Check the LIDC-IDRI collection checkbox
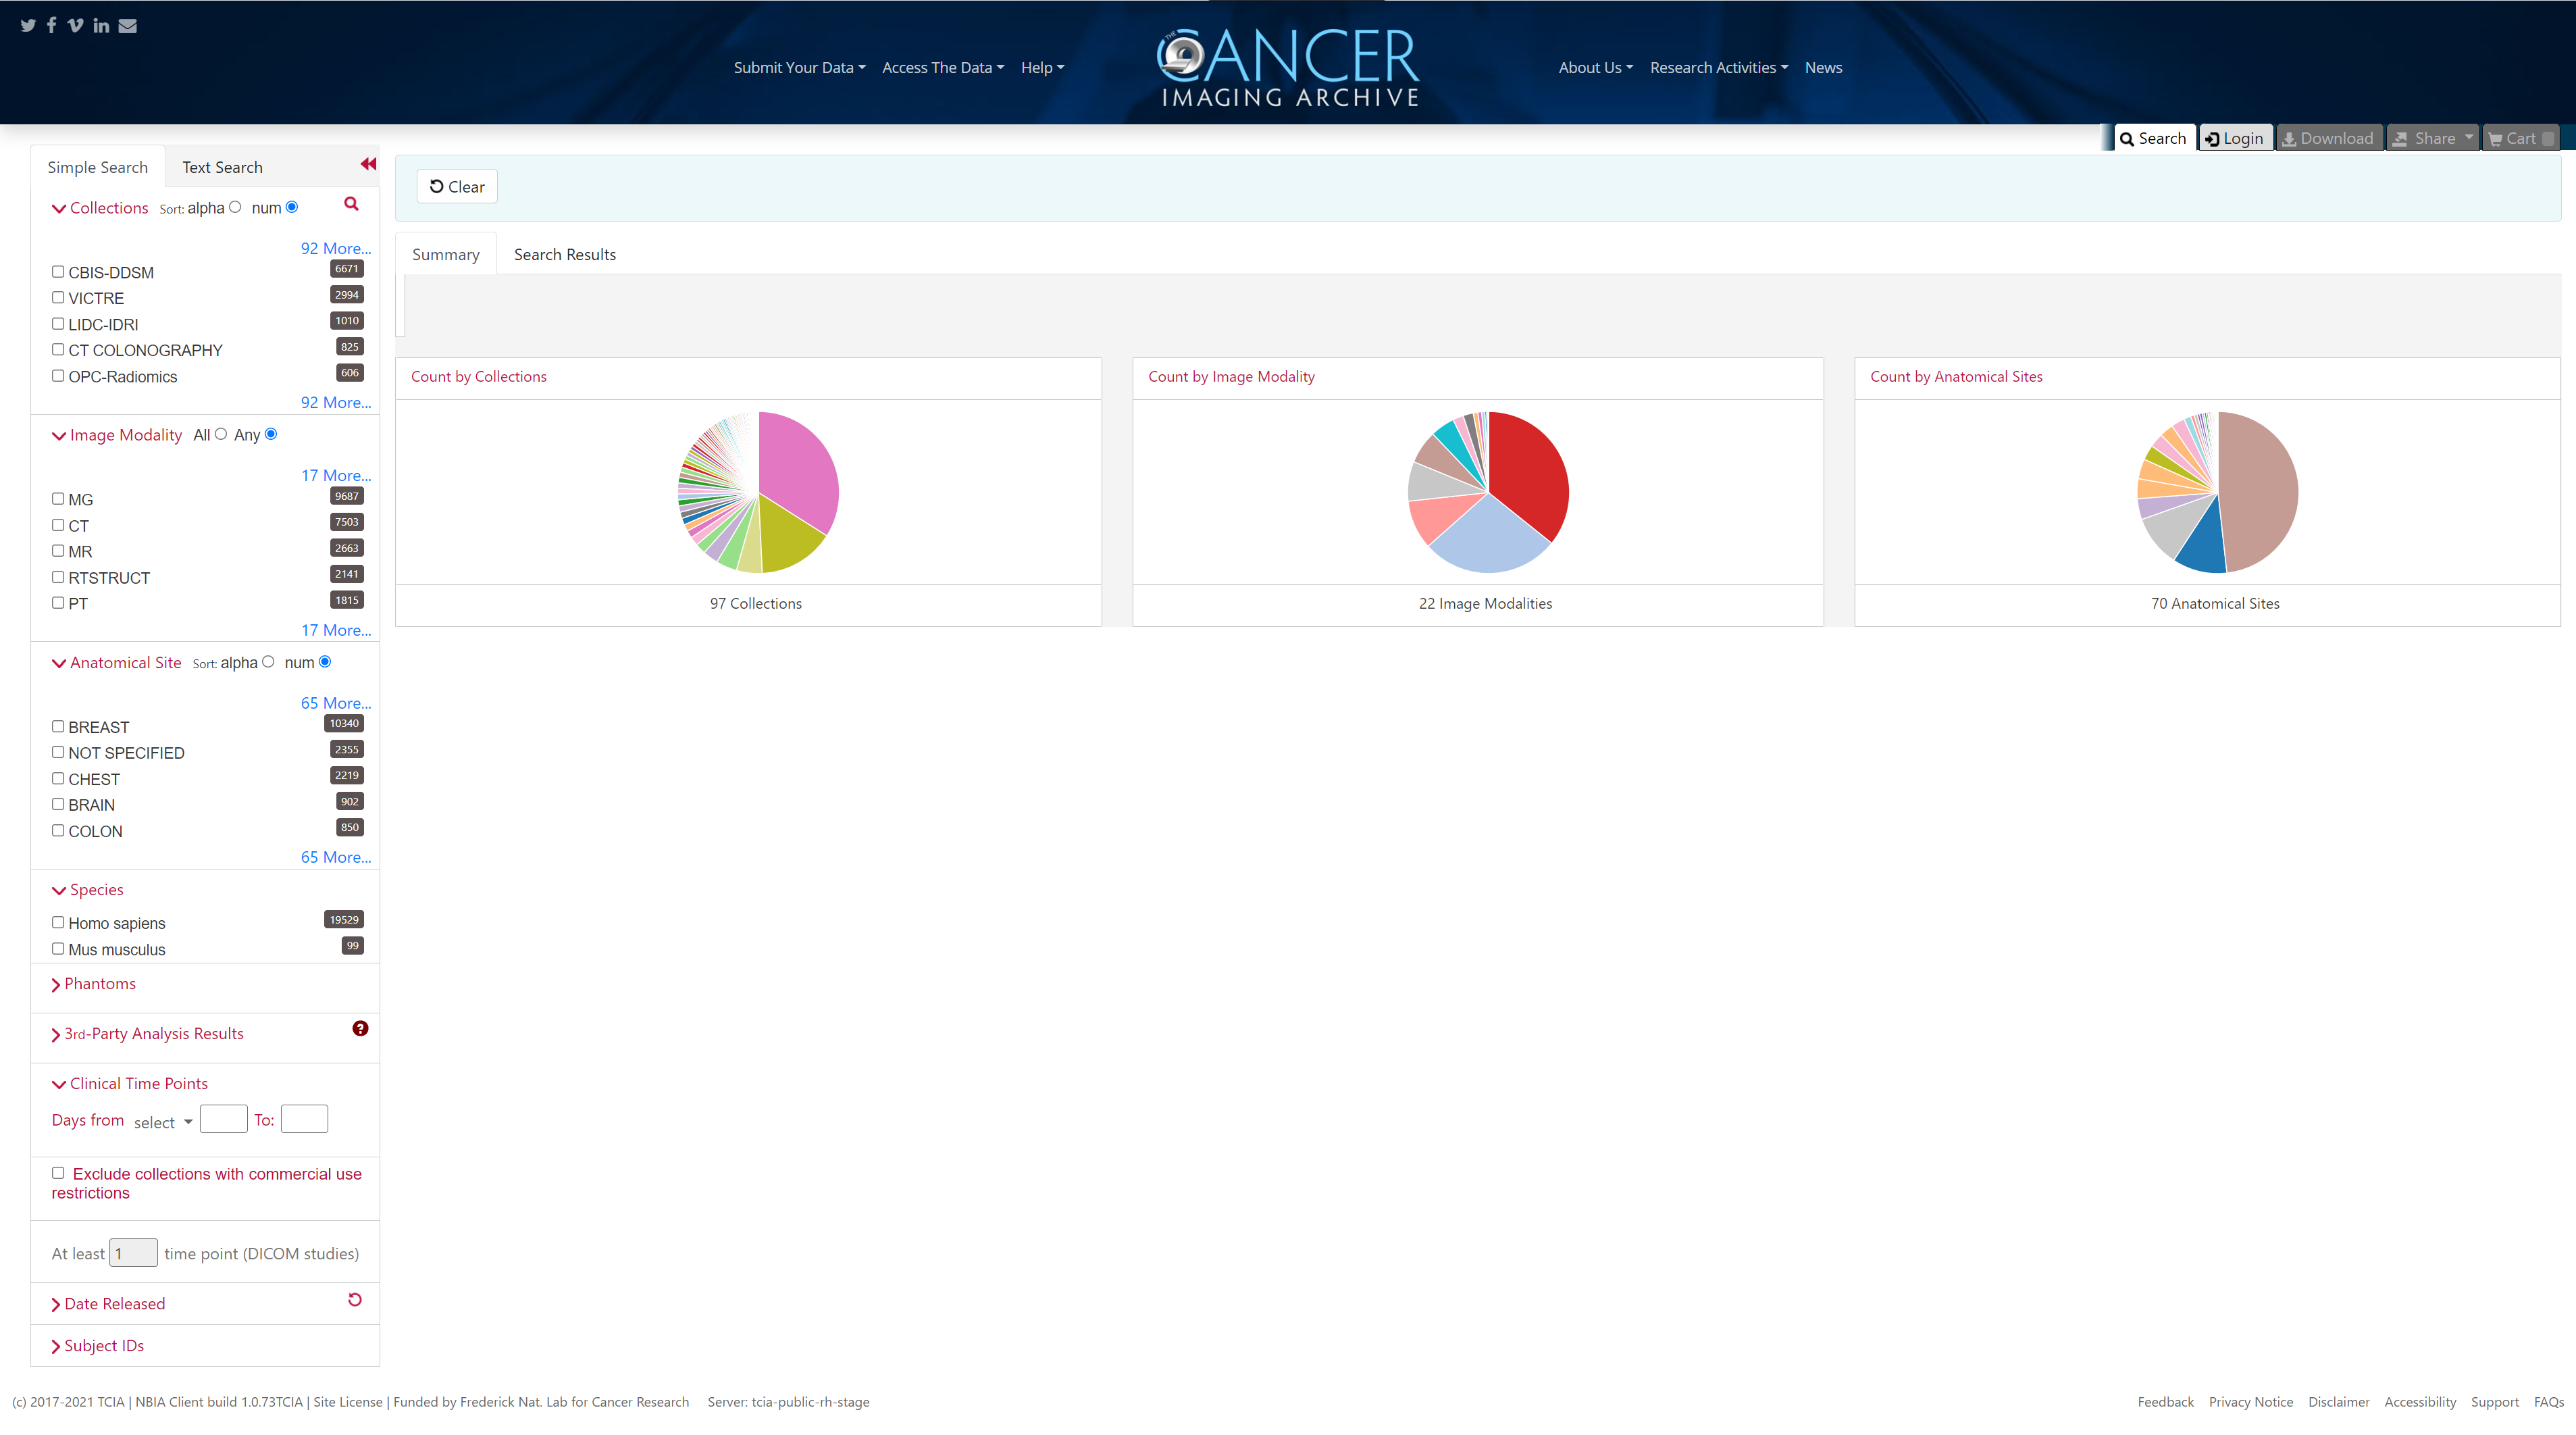 click(x=58, y=323)
